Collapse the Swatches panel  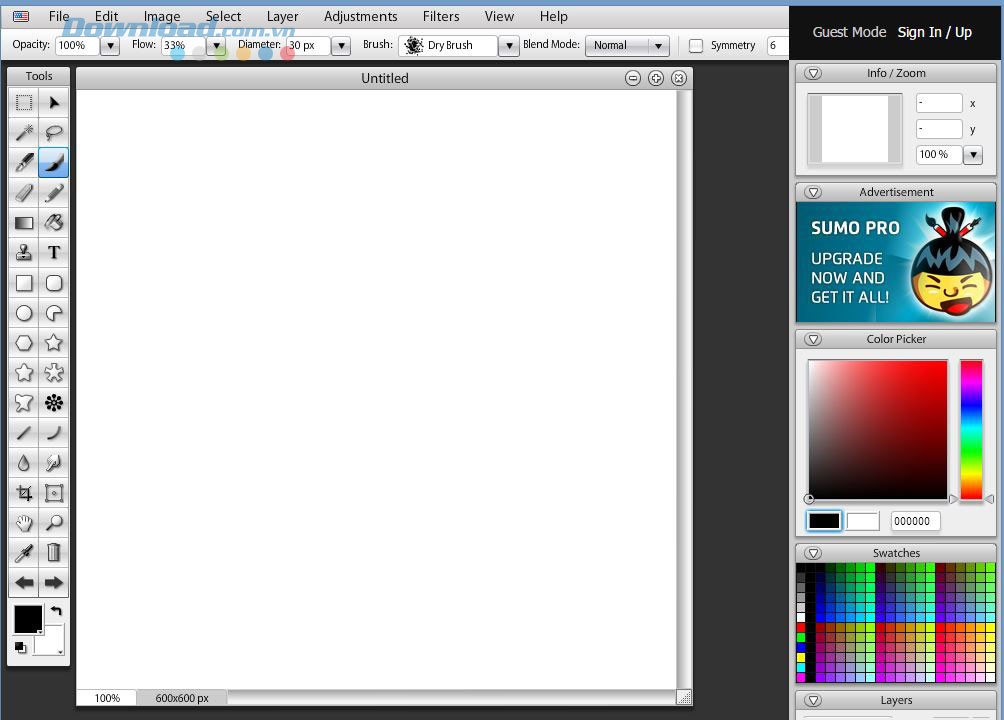(813, 553)
